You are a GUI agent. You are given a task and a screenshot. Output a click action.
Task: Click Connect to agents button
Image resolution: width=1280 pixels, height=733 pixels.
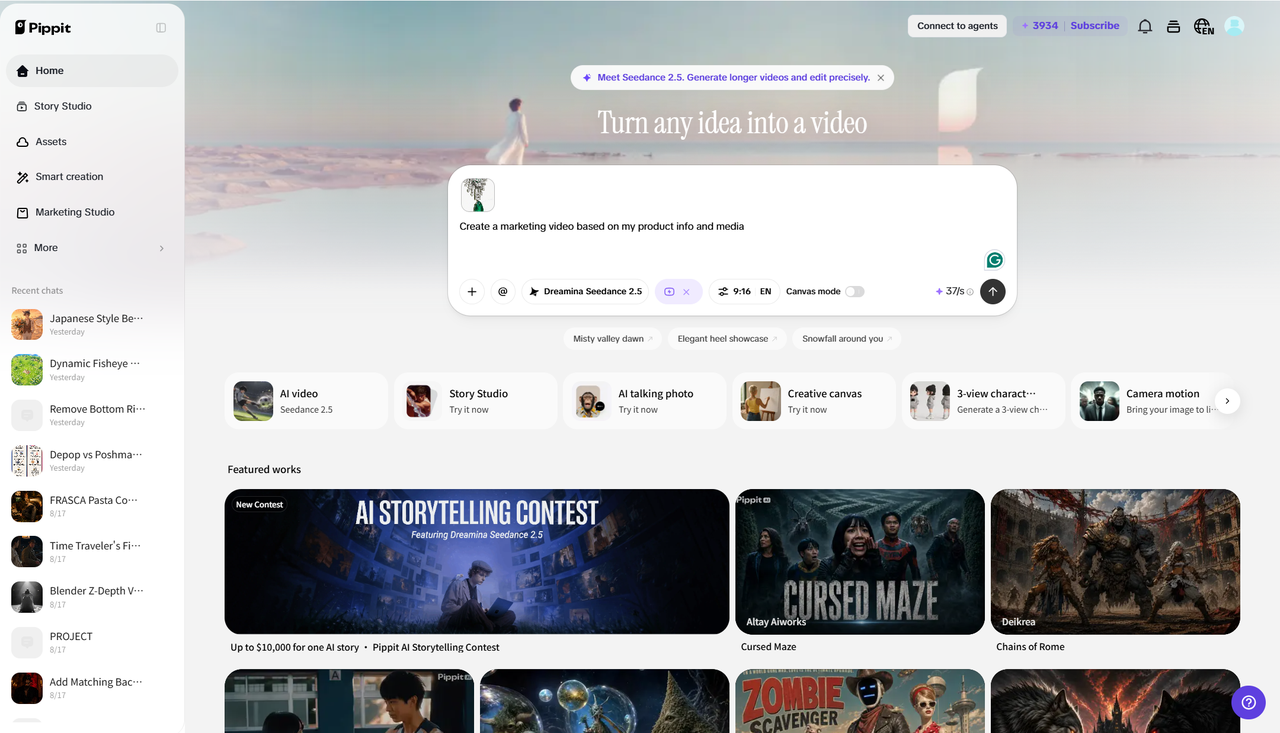coord(957,26)
